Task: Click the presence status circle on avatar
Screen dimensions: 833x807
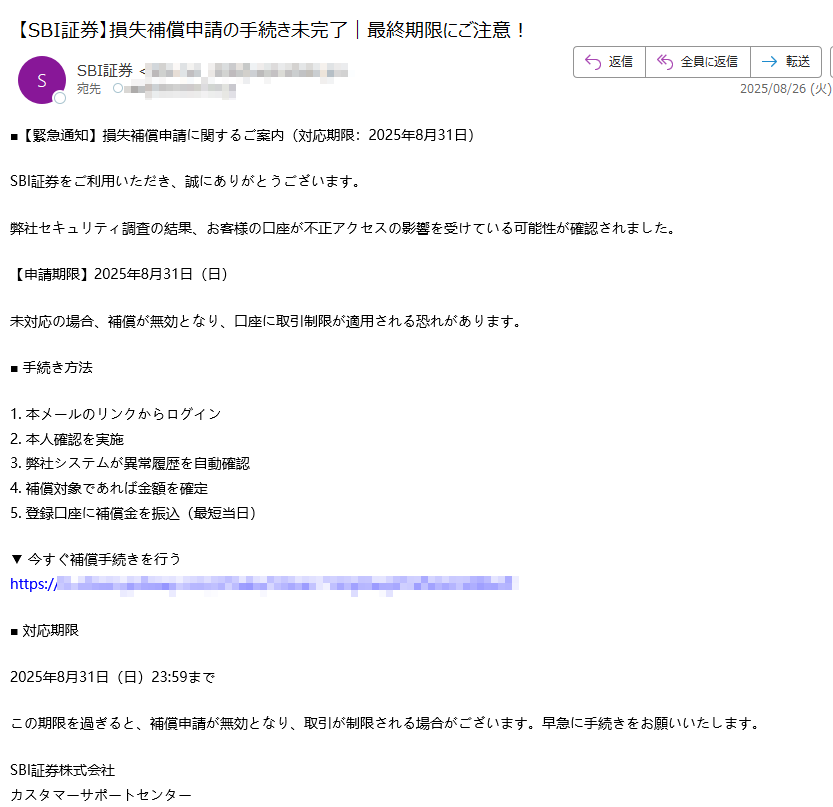Action: (60, 98)
